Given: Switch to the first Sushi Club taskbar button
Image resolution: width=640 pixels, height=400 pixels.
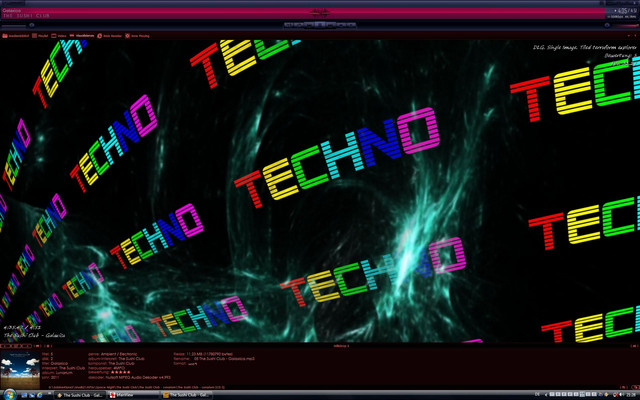Looking at the screenshot, I should [x=80, y=395].
